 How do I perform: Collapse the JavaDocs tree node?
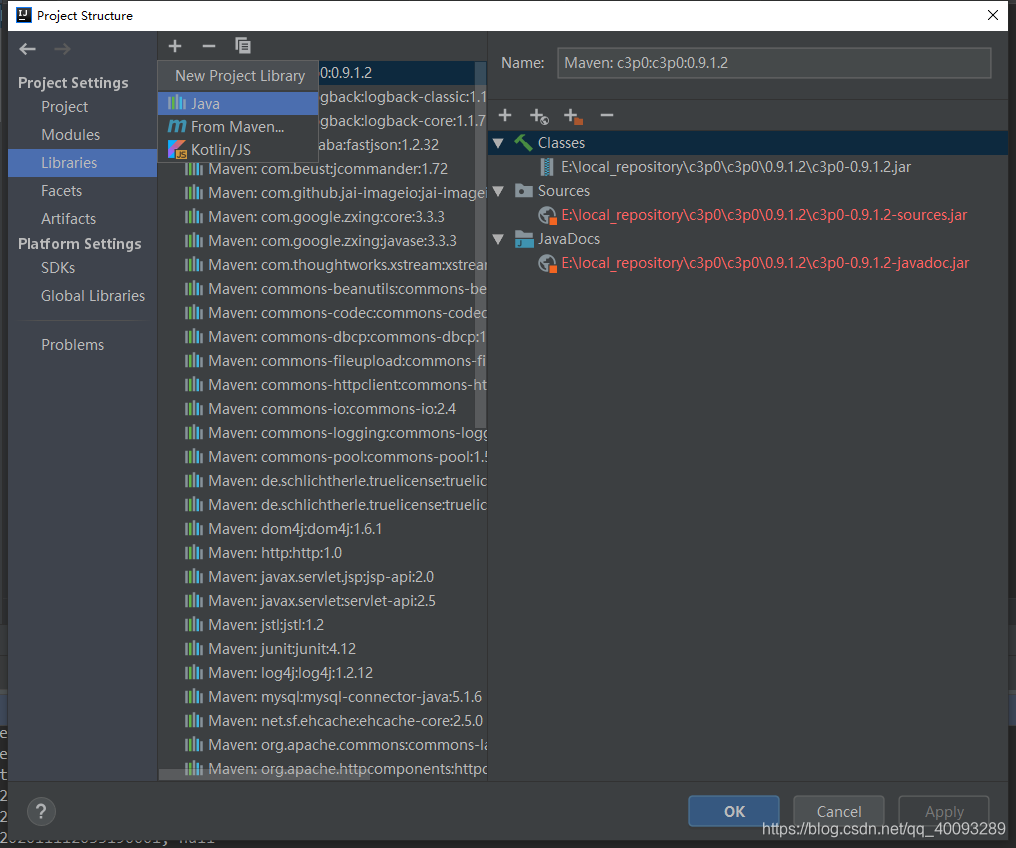click(x=498, y=239)
